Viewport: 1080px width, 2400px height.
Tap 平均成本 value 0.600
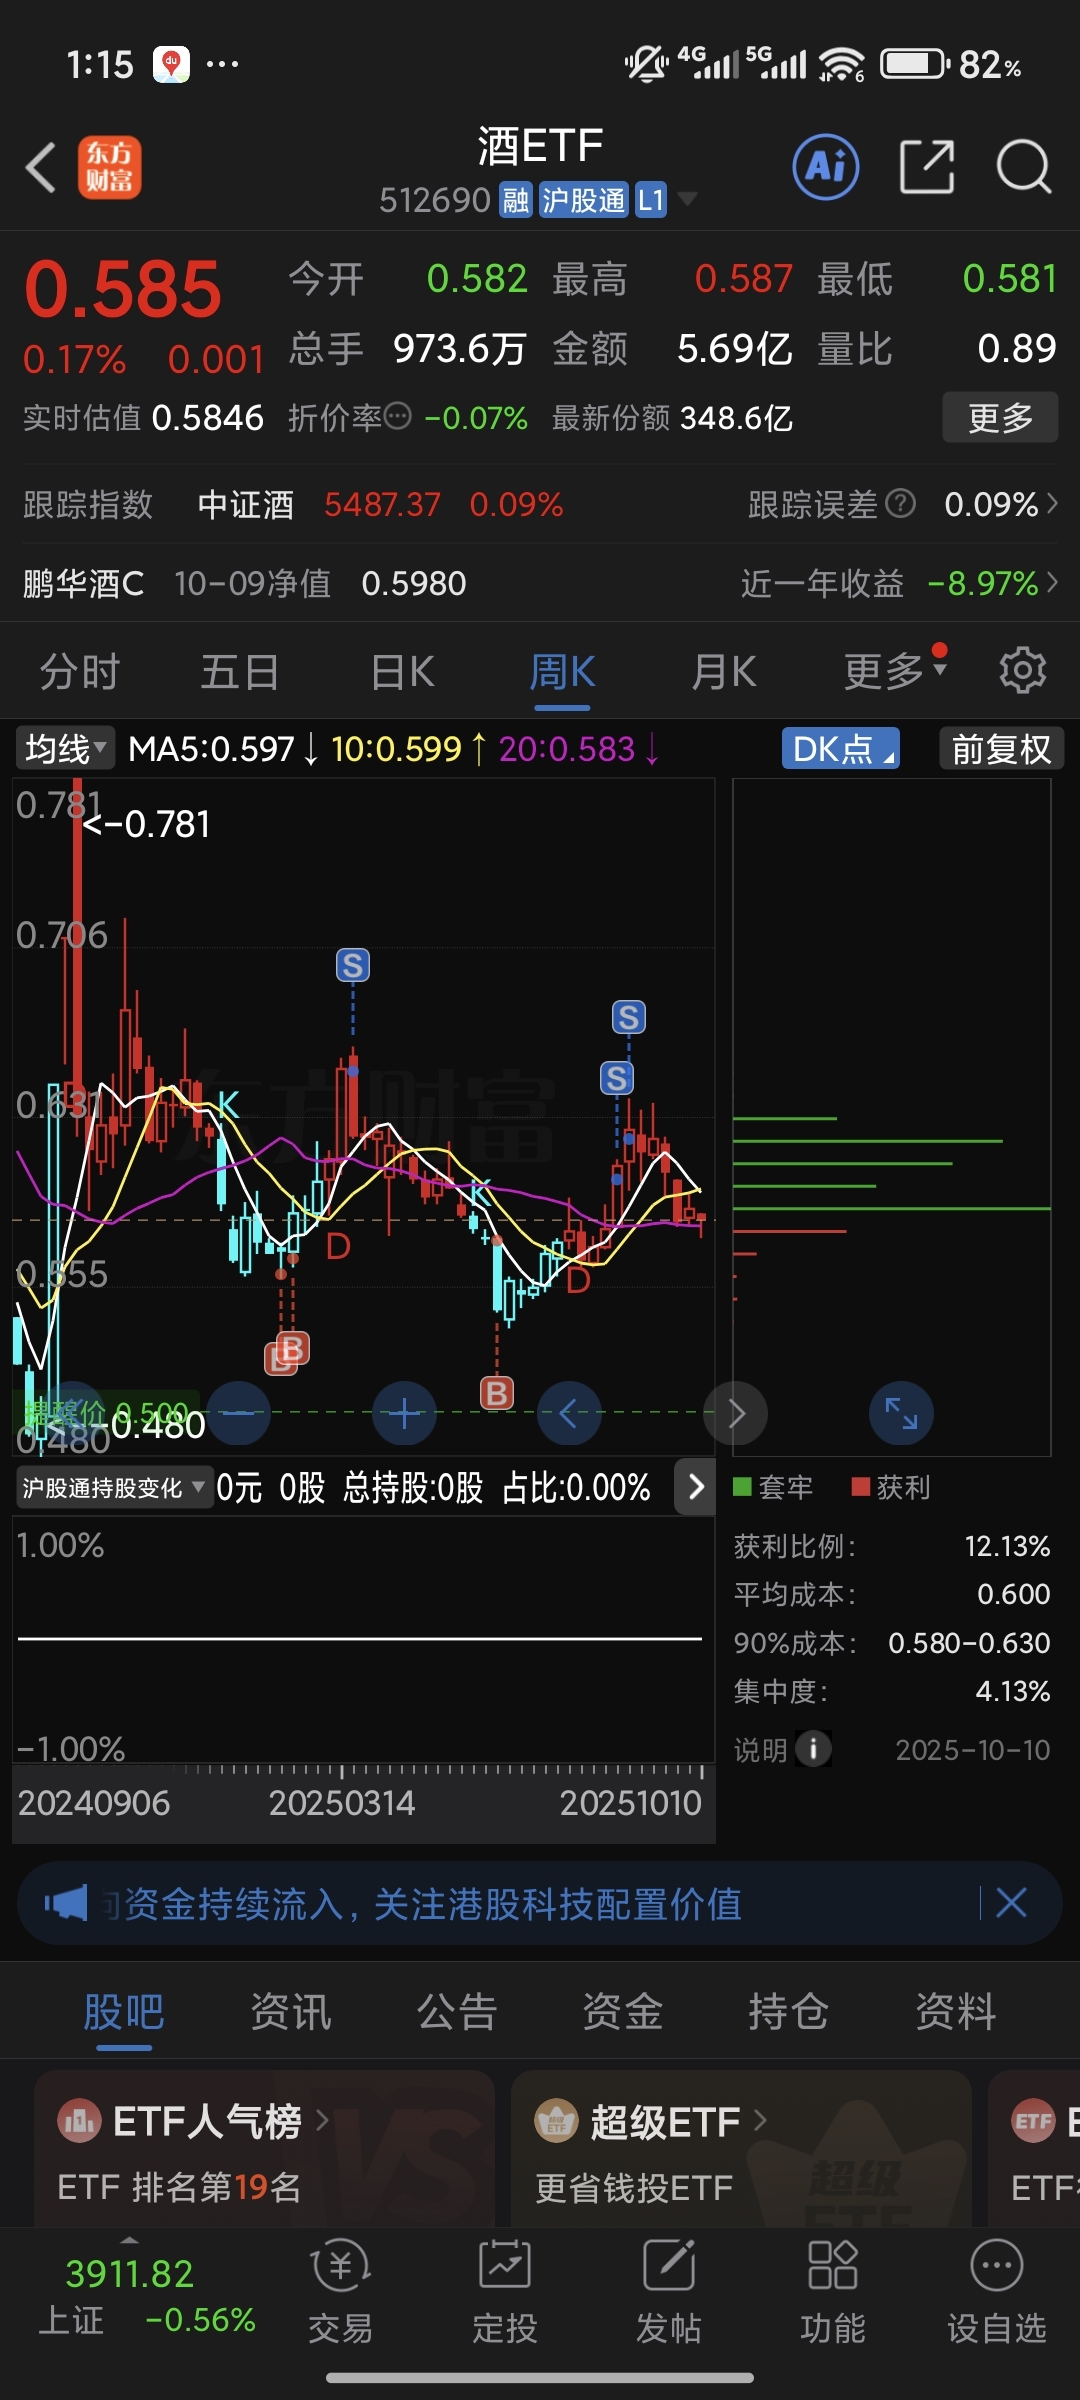coord(1013,1594)
